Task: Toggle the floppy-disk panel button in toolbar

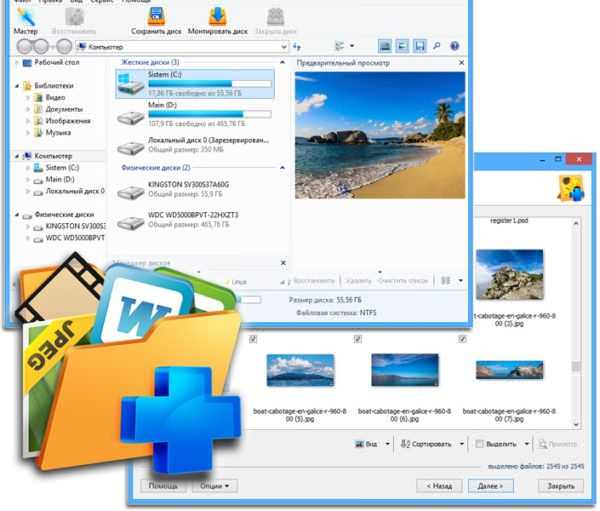Action: click(x=420, y=46)
